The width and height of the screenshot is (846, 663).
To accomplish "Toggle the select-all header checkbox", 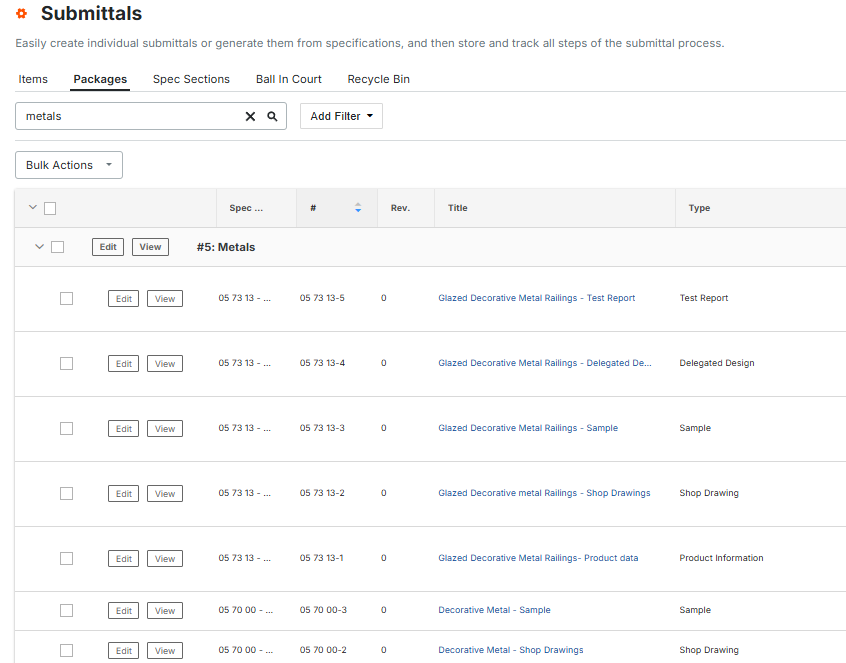I will 50,208.
